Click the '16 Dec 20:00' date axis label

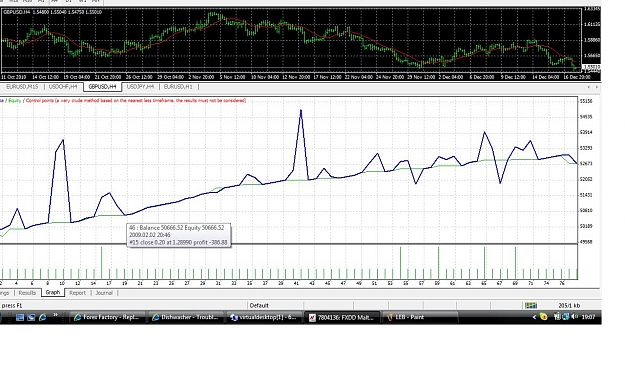(576, 77)
